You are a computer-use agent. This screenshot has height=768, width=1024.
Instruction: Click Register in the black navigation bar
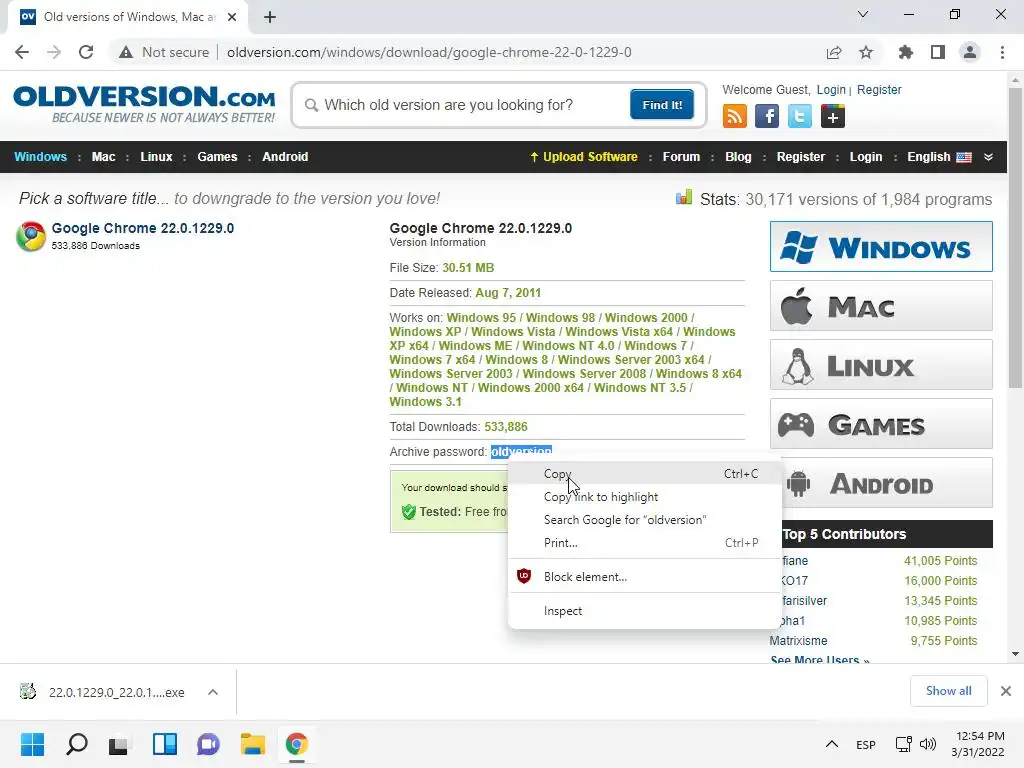(x=801, y=157)
